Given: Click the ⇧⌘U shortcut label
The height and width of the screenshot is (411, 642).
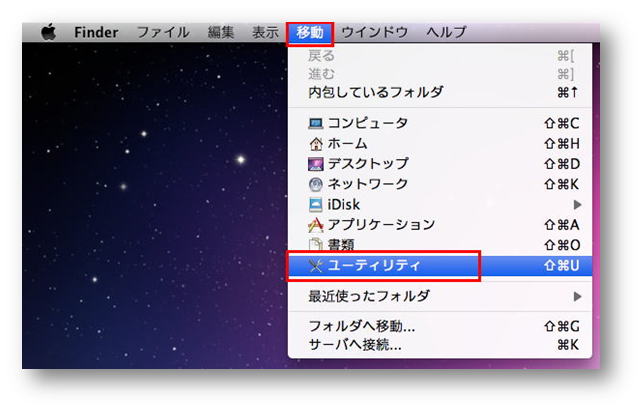Looking at the screenshot, I should tap(562, 266).
